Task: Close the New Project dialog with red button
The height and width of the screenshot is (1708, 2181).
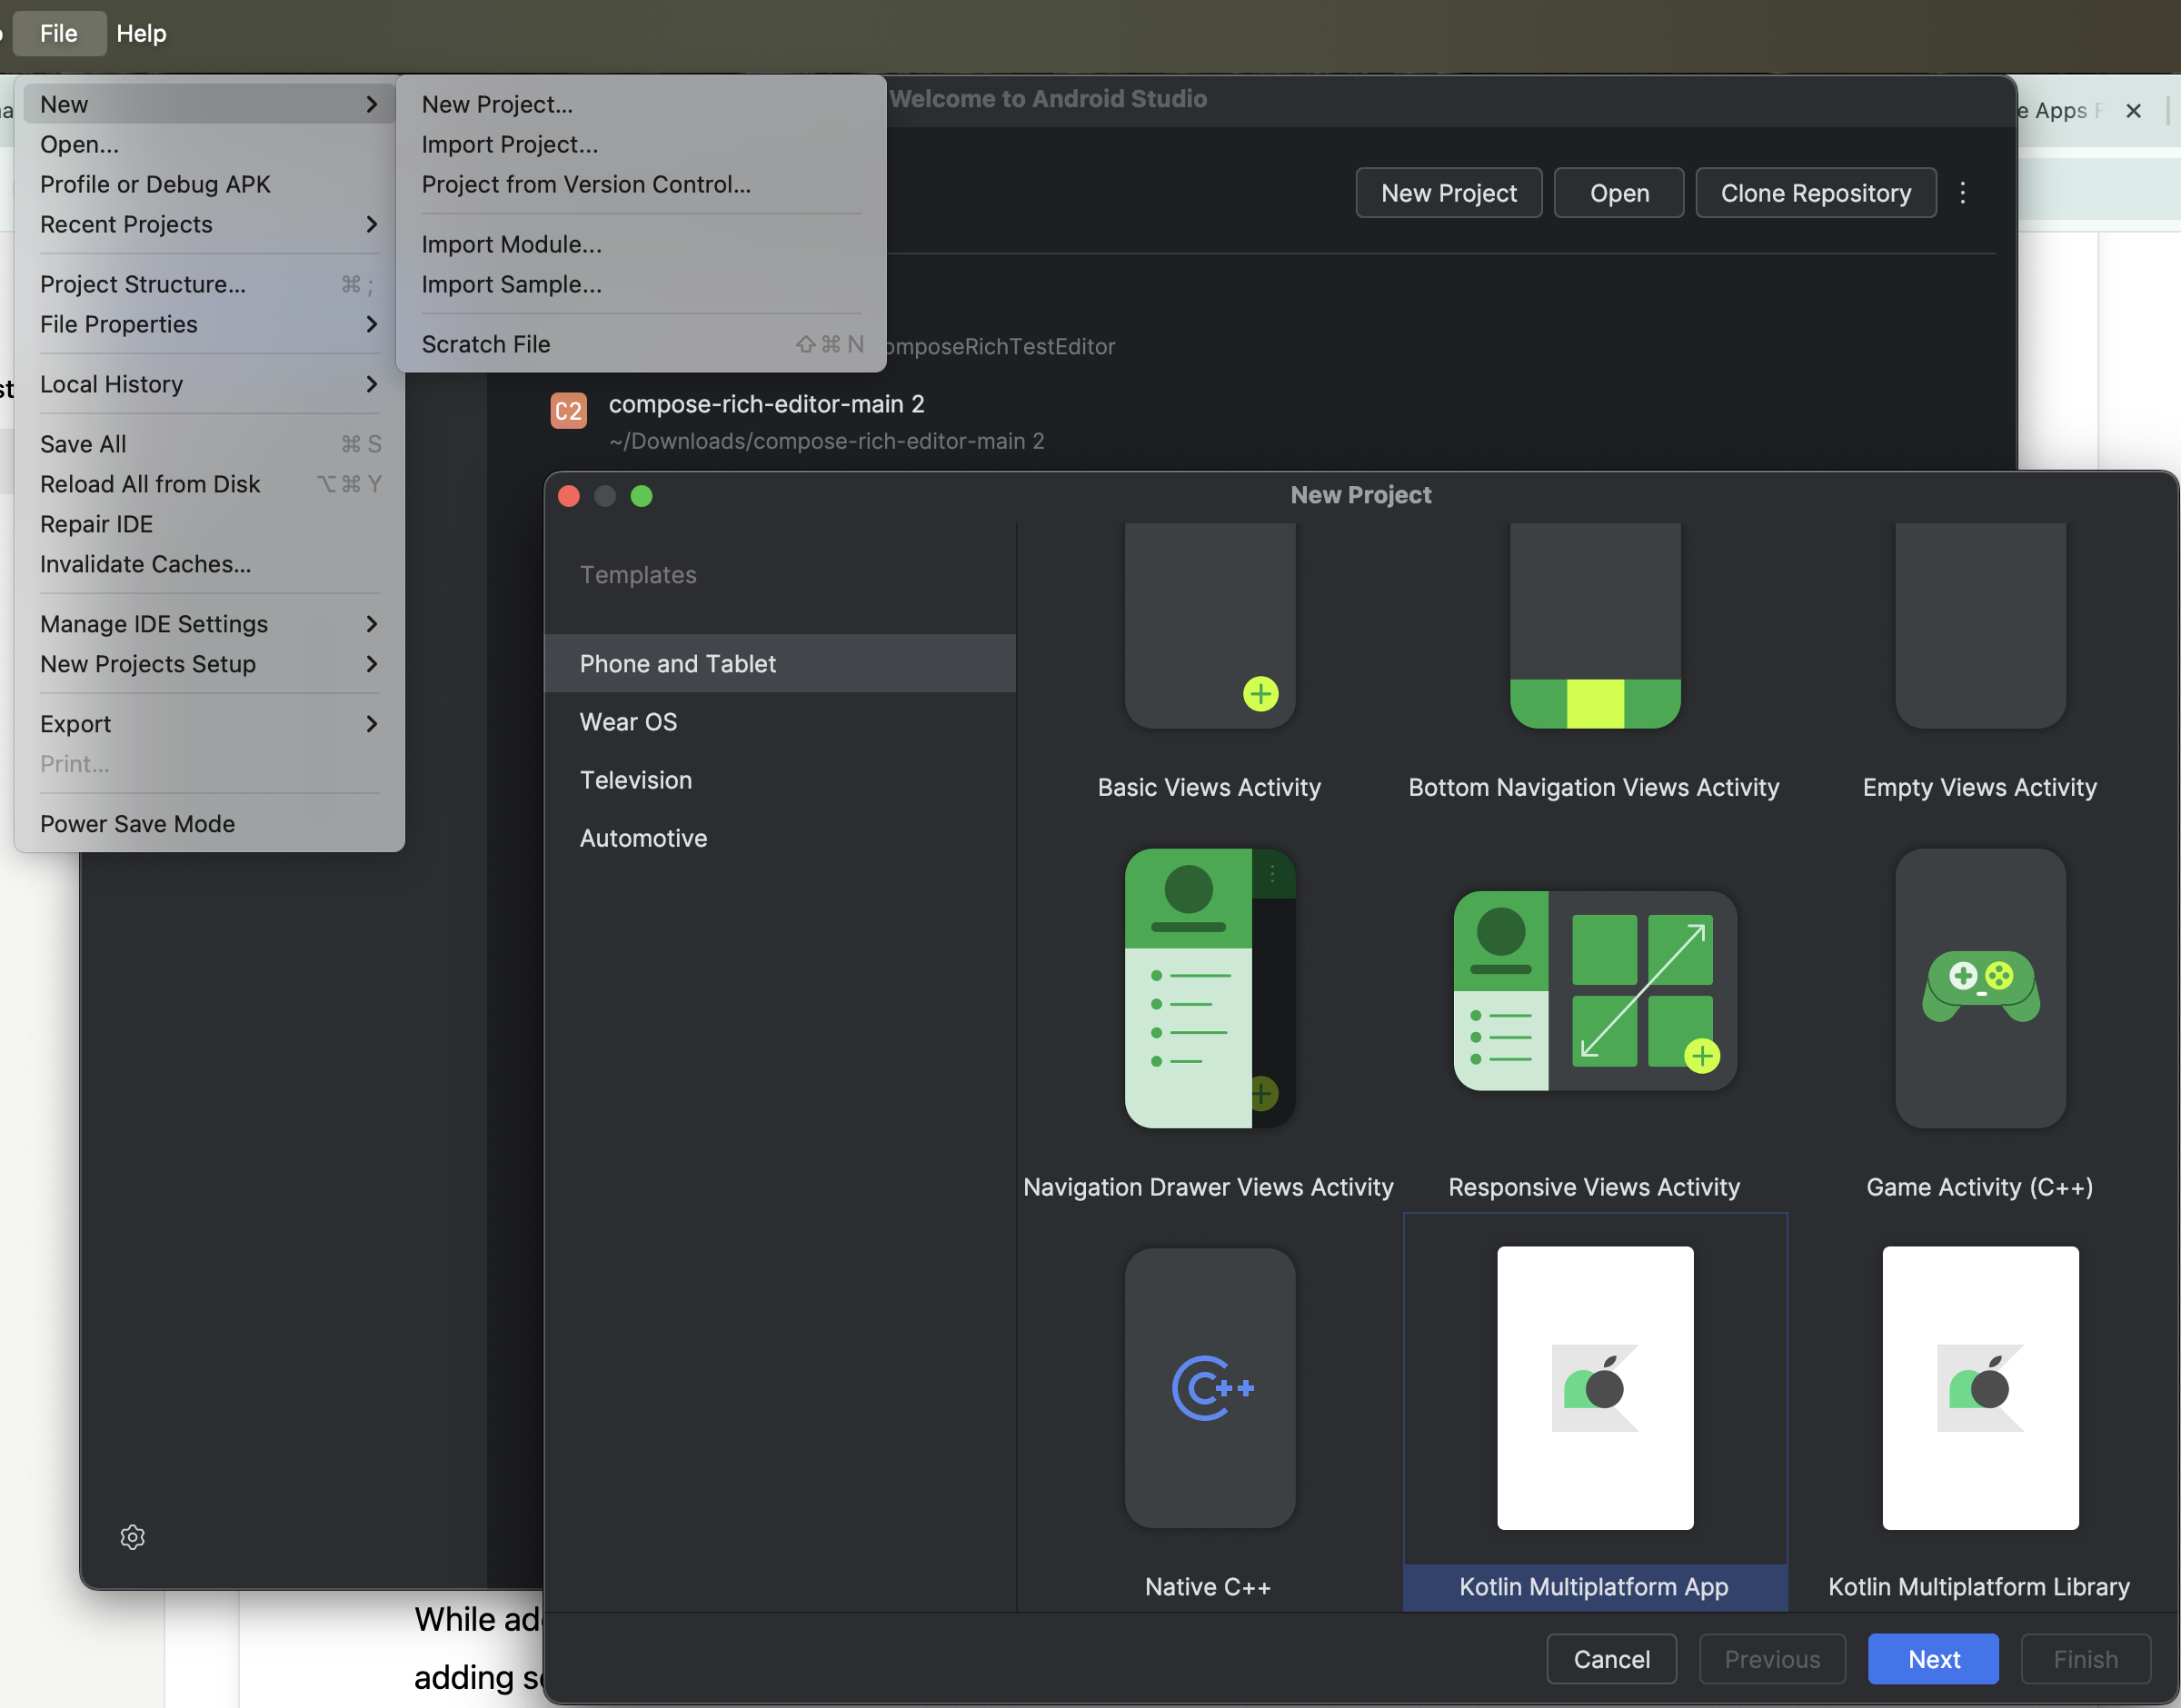Action: coord(569,496)
